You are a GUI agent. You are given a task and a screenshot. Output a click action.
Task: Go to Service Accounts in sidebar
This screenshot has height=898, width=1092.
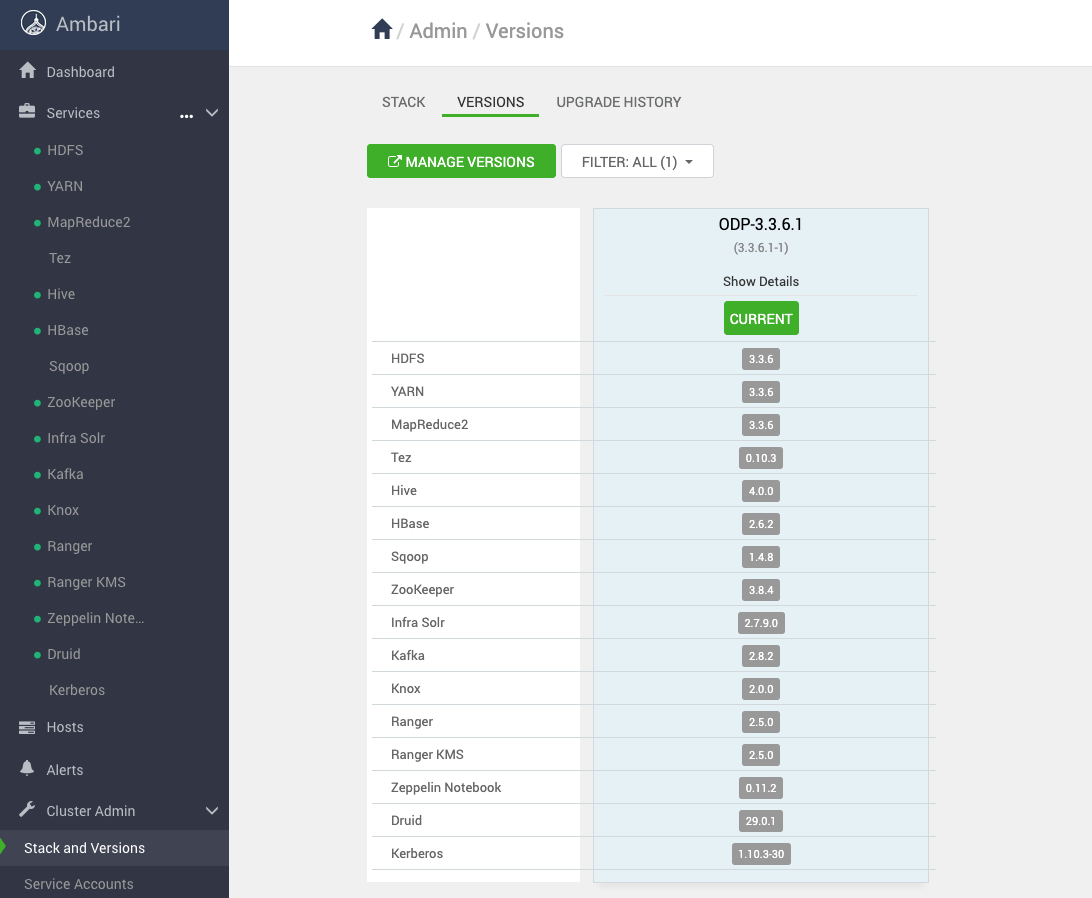tap(78, 884)
